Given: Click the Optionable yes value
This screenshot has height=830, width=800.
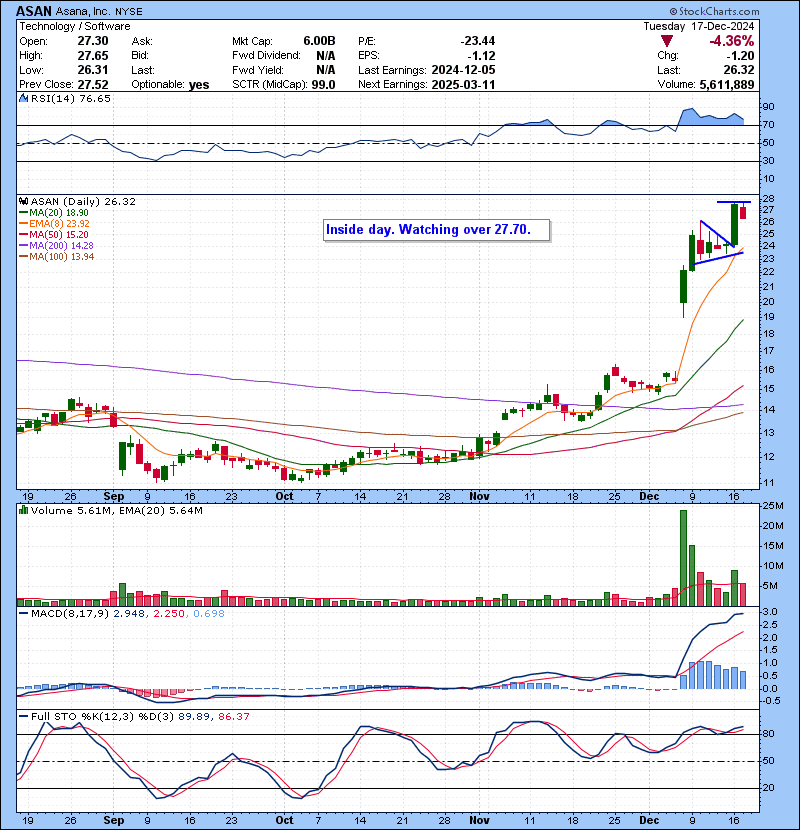Looking at the screenshot, I should pyautogui.click(x=199, y=85).
